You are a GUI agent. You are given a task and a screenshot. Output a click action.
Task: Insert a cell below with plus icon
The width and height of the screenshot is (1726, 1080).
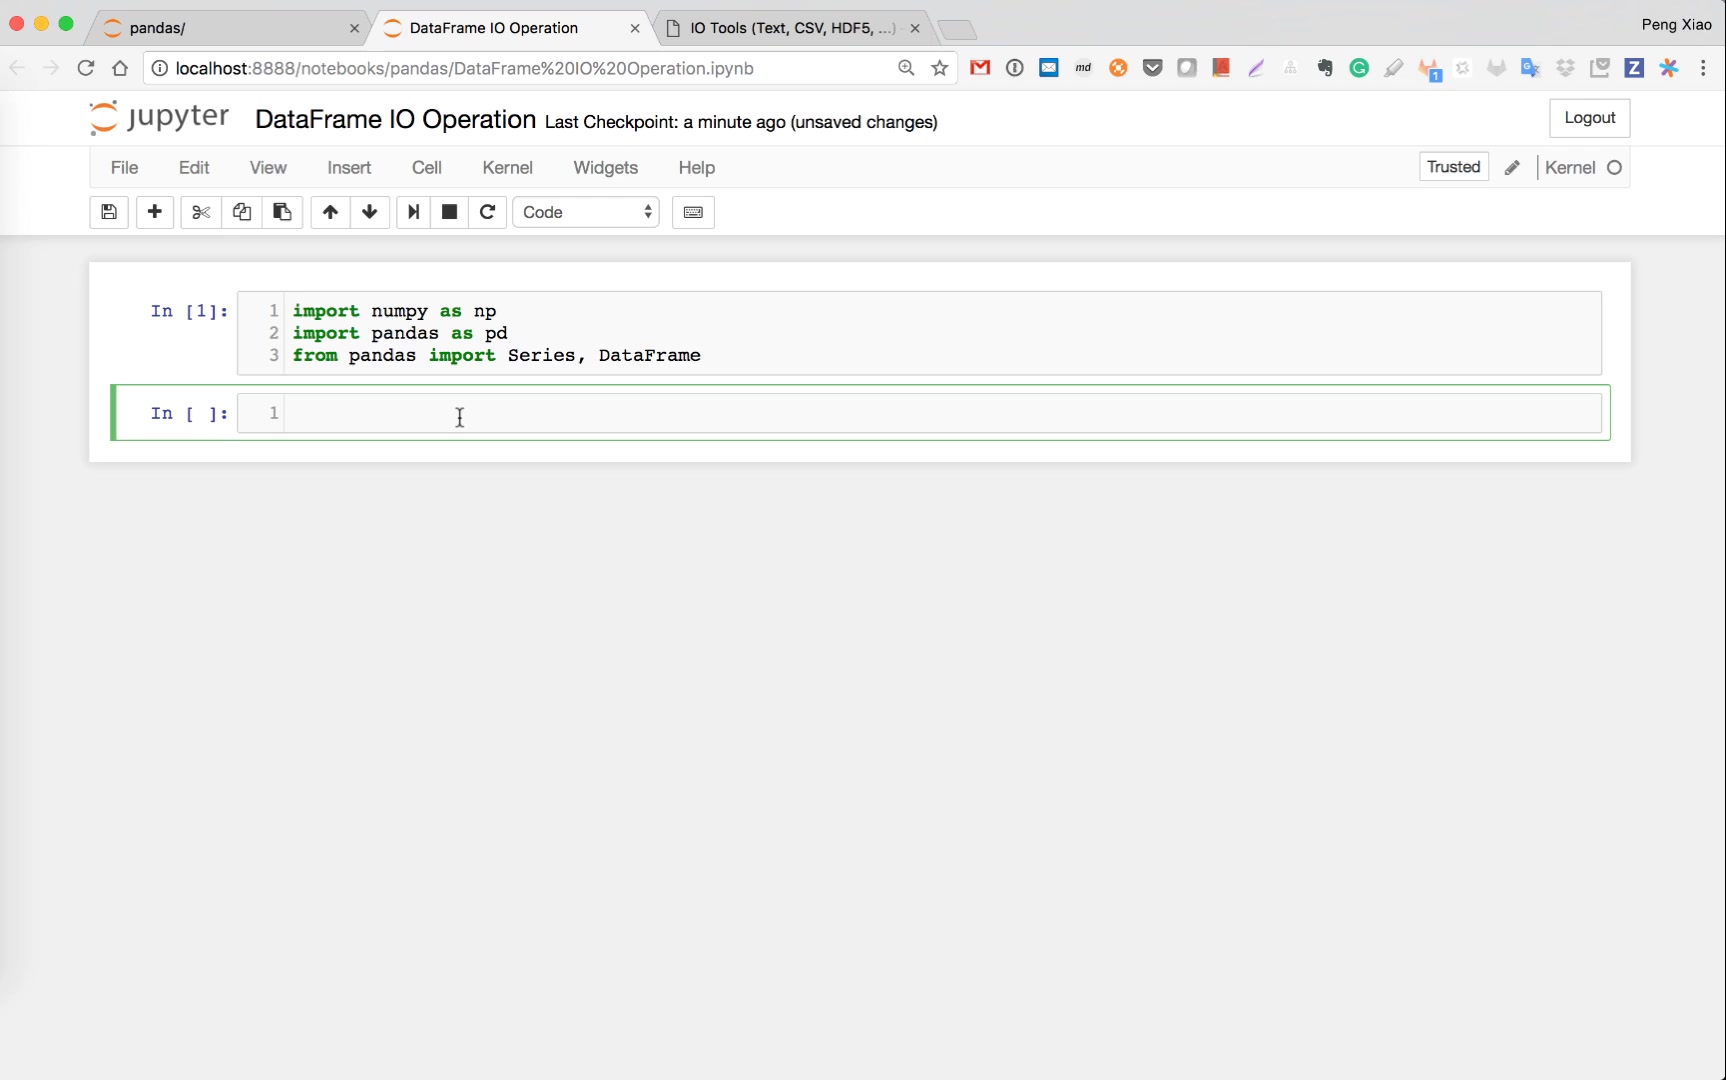155,212
